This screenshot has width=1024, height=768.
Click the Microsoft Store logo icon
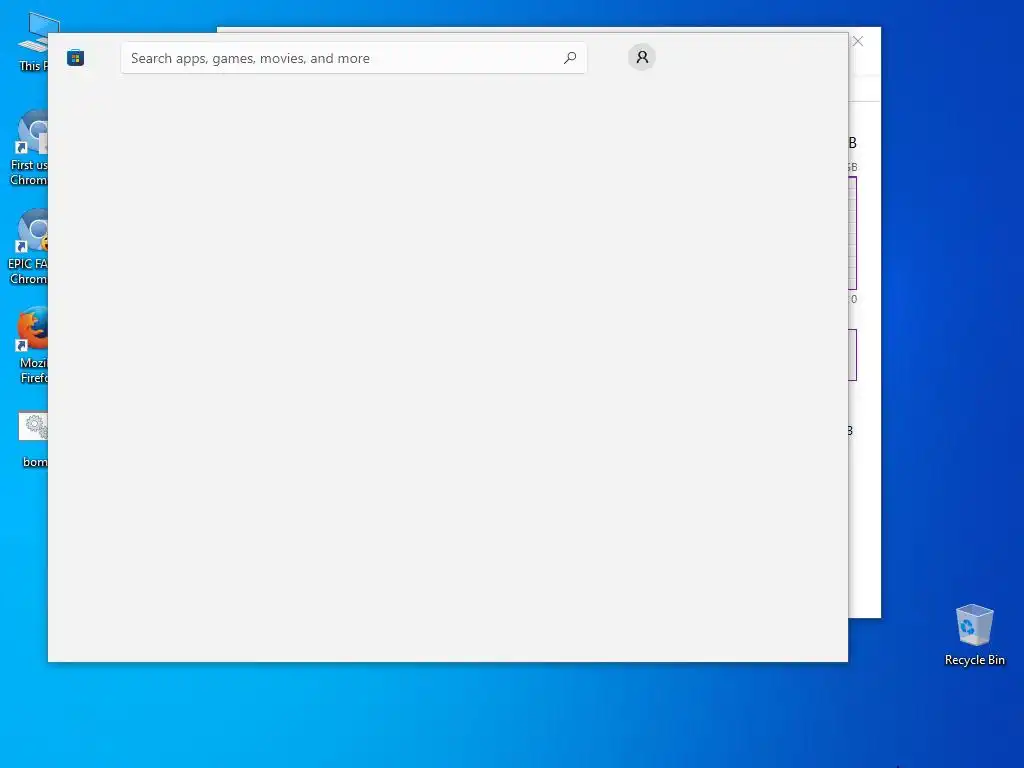(x=75, y=58)
